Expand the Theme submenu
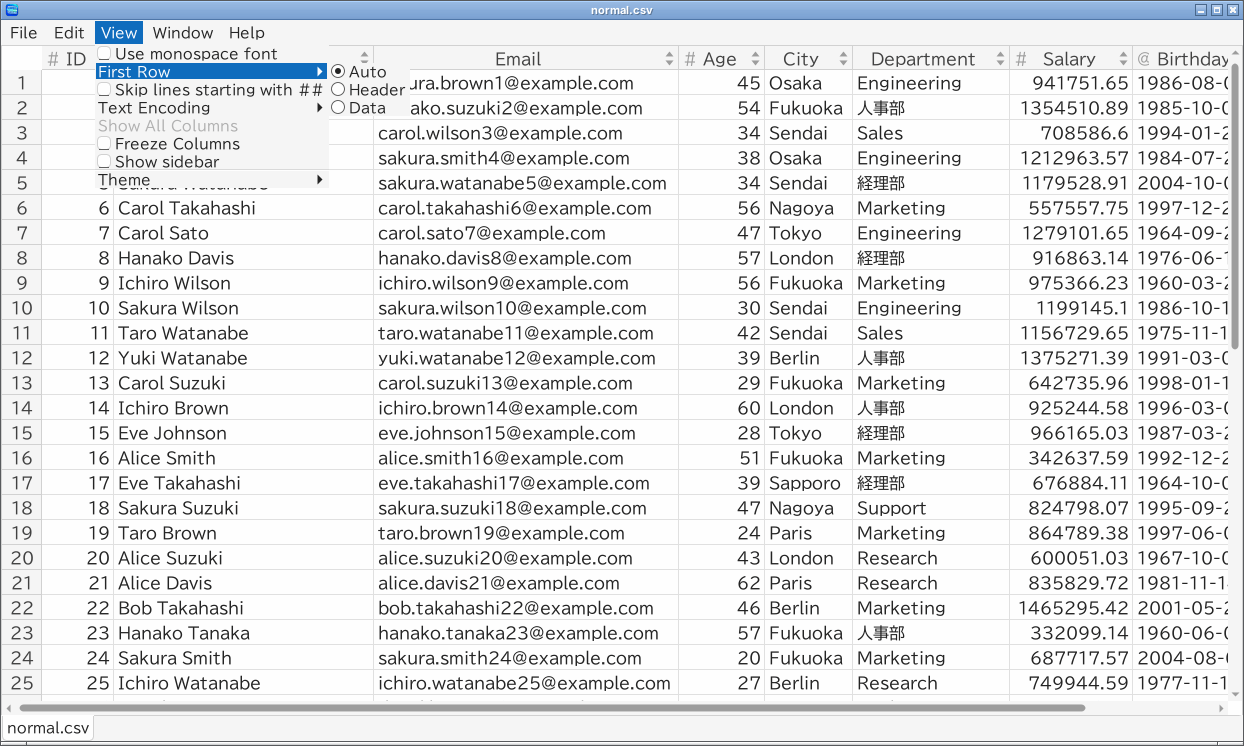 click(212, 180)
